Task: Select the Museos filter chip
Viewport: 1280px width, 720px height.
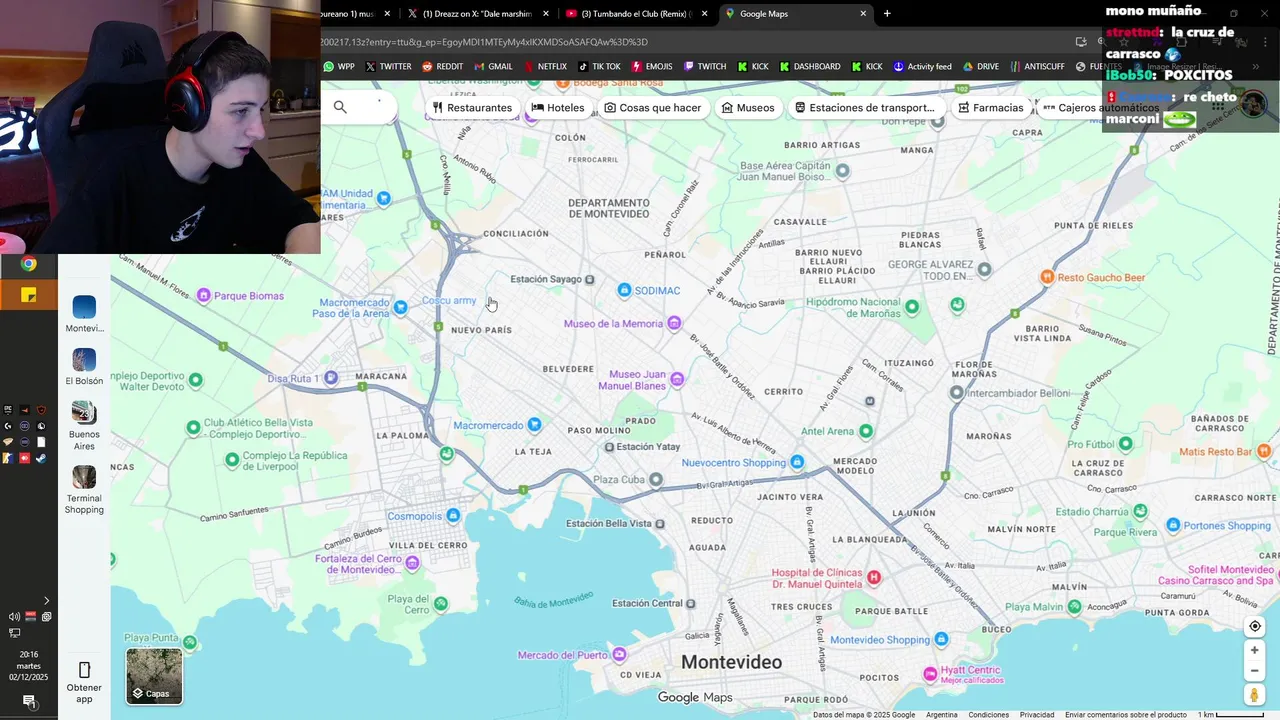Action: pos(748,107)
